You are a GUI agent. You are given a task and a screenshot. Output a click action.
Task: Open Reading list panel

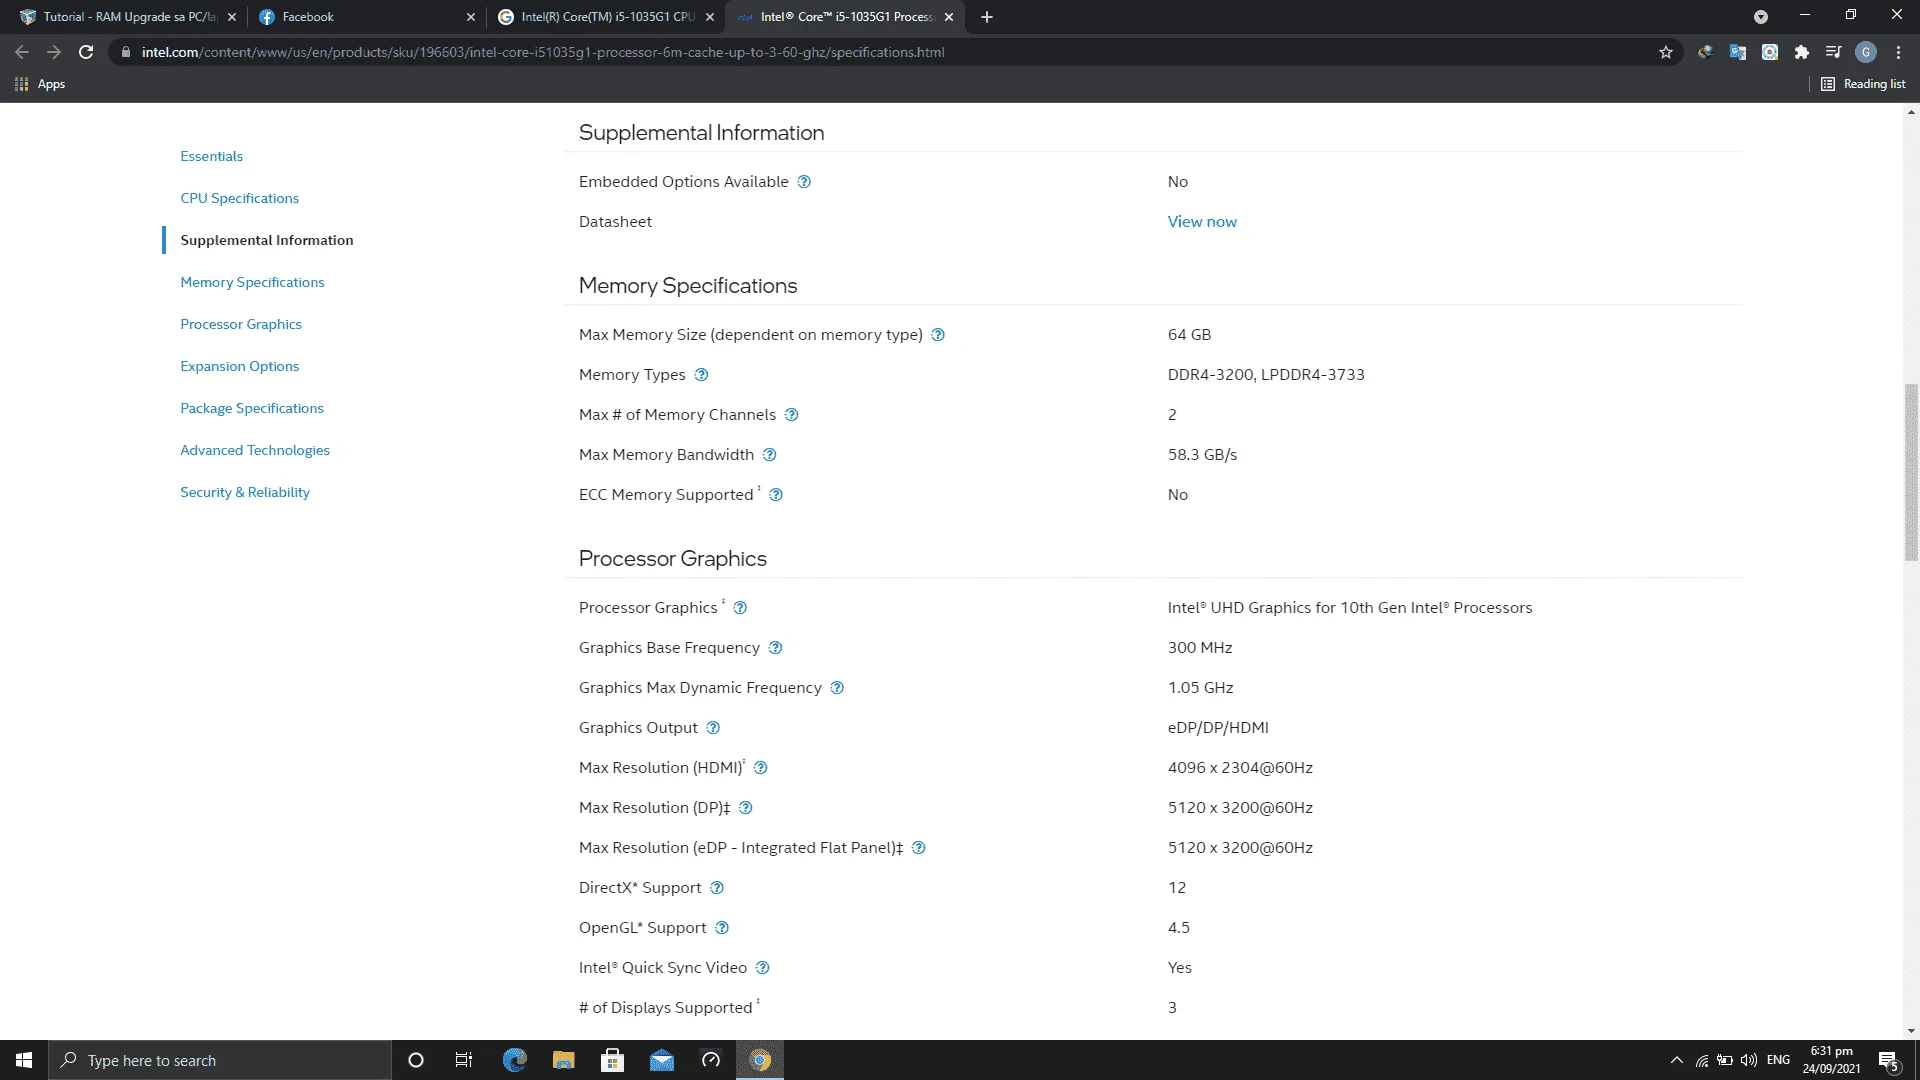(x=1863, y=84)
